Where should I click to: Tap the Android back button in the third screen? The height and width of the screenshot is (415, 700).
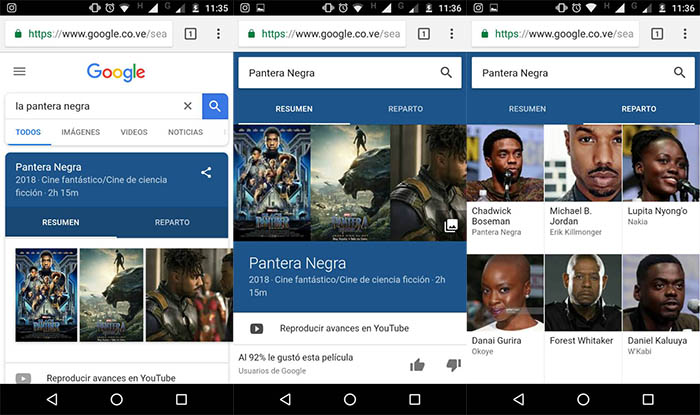[519, 399]
